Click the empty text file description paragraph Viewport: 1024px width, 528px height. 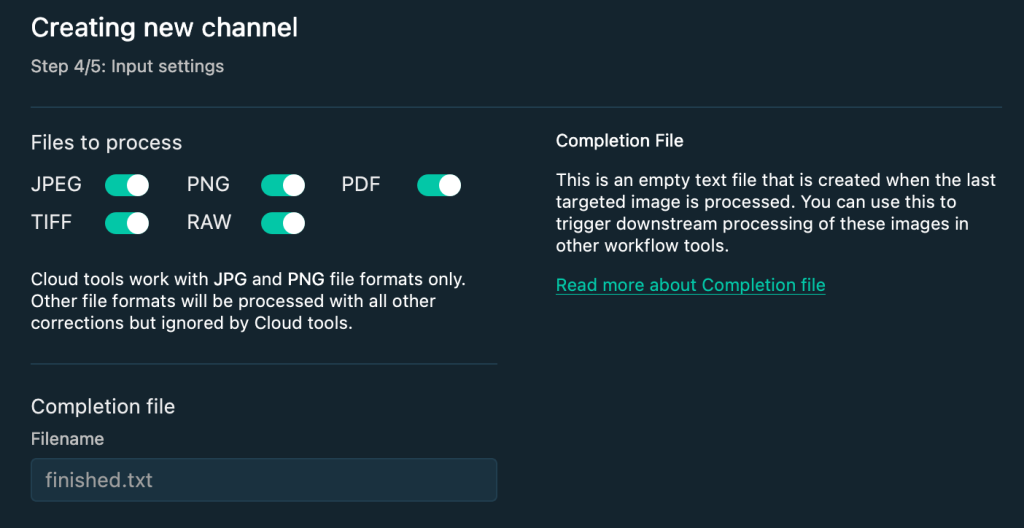click(x=776, y=212)
